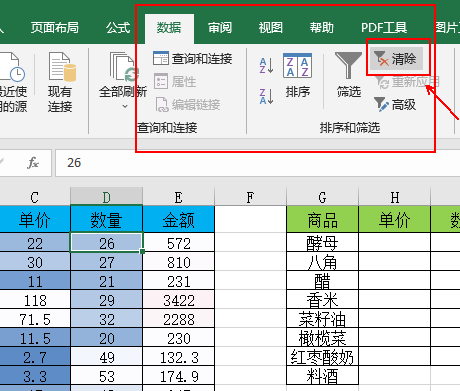Select the 菜籽油 cell

coord(322,319)
